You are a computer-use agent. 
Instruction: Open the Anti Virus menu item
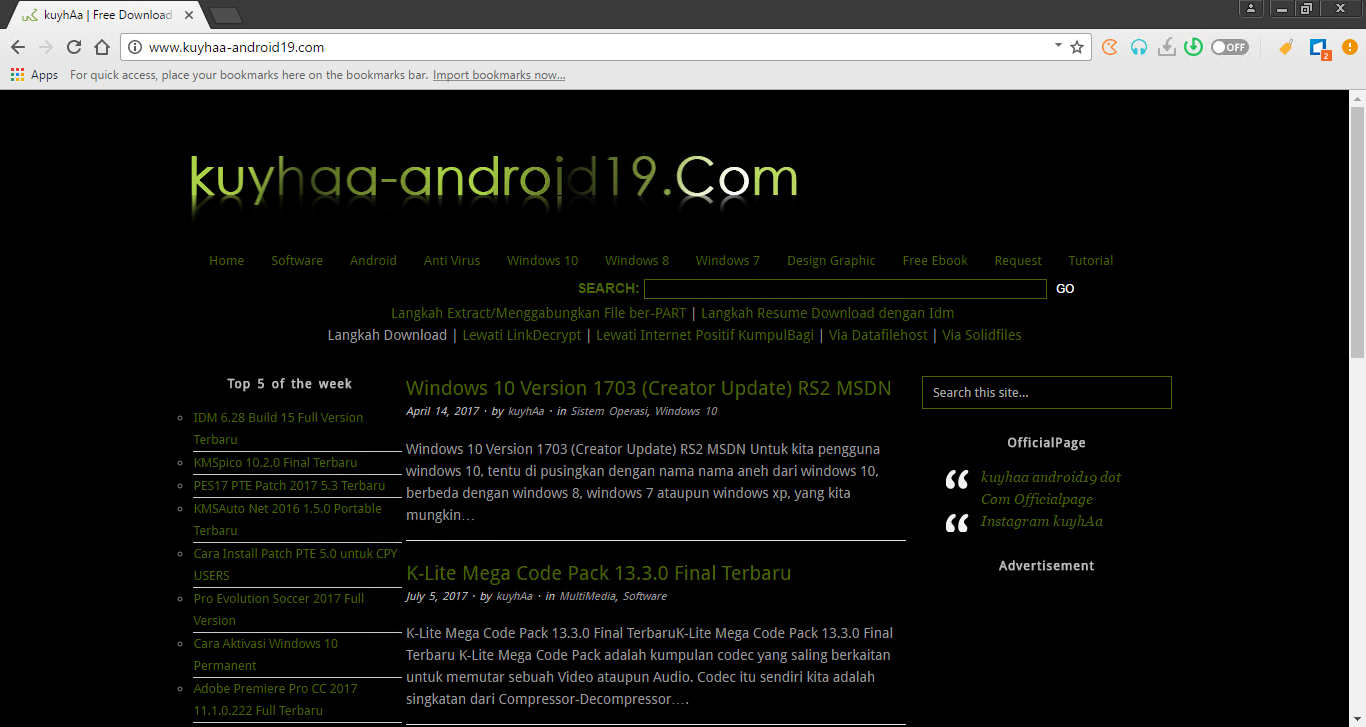tap(452, 260)
